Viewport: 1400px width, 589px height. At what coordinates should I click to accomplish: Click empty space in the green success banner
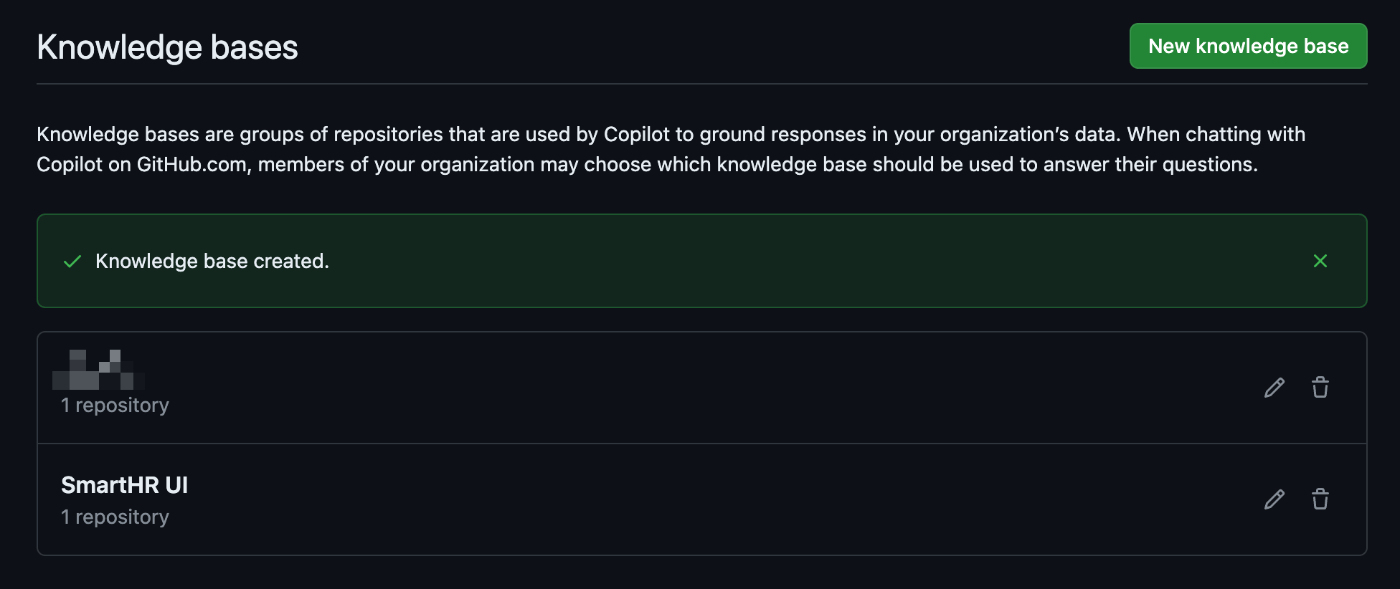coord(800,261)
